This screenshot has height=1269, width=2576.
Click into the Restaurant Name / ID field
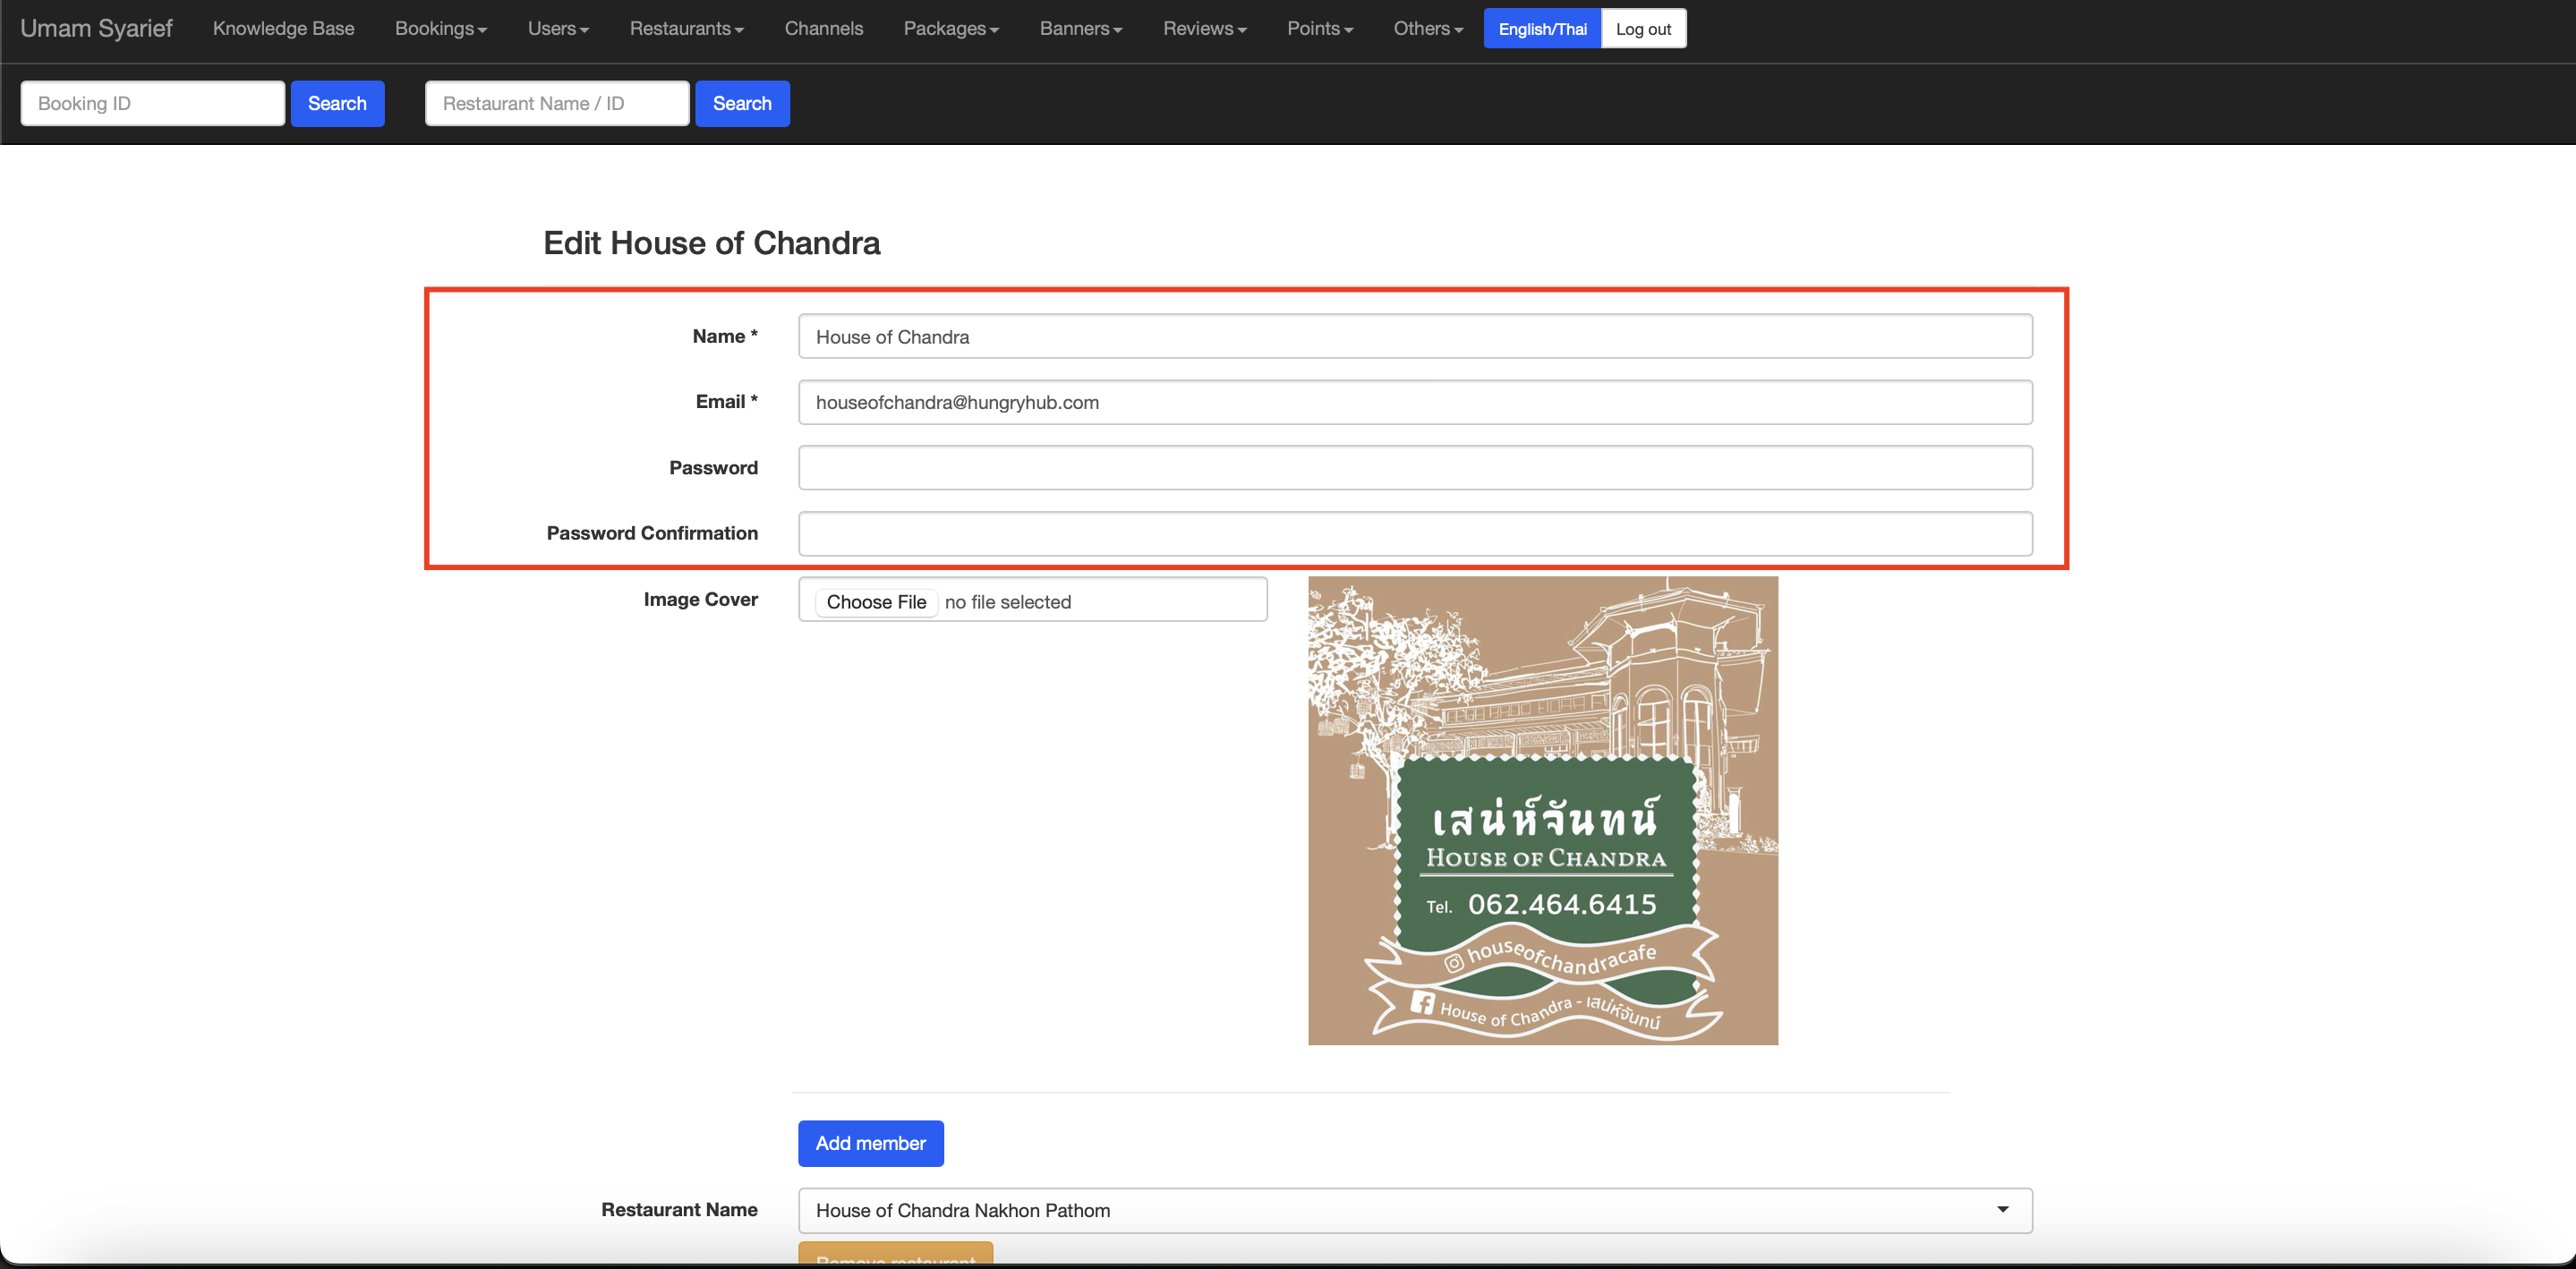(556, 104)
